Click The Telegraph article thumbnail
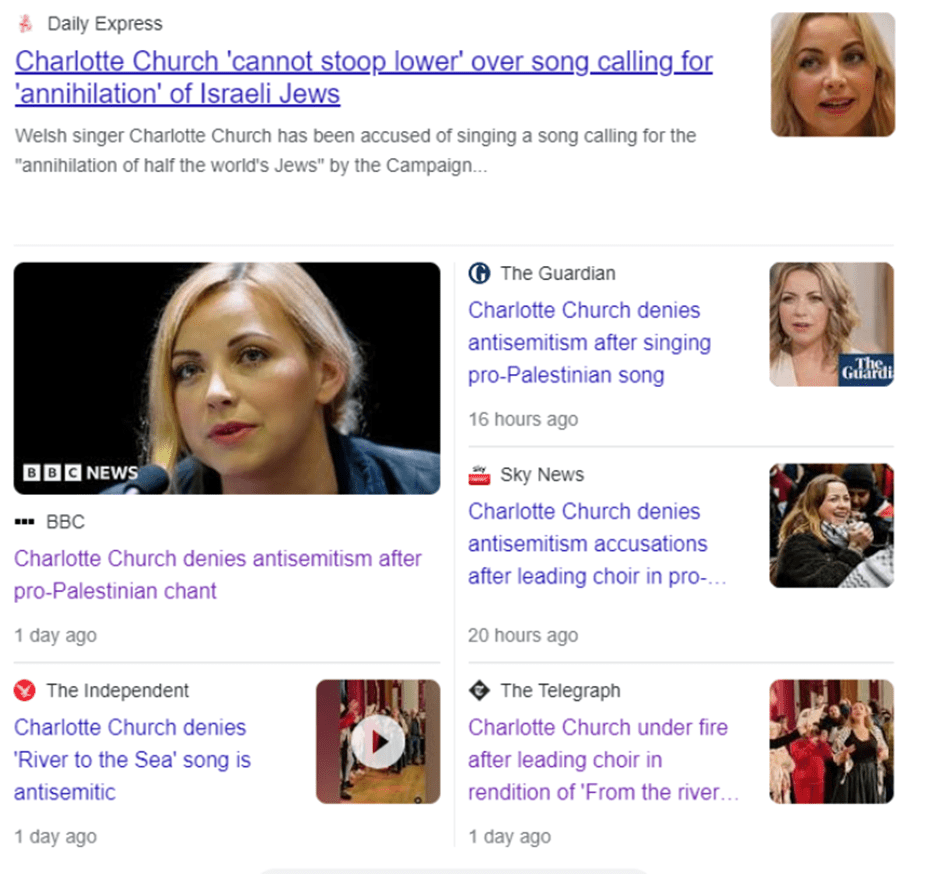940x874 pixels. pyautogui.click(x=831, y=741)
